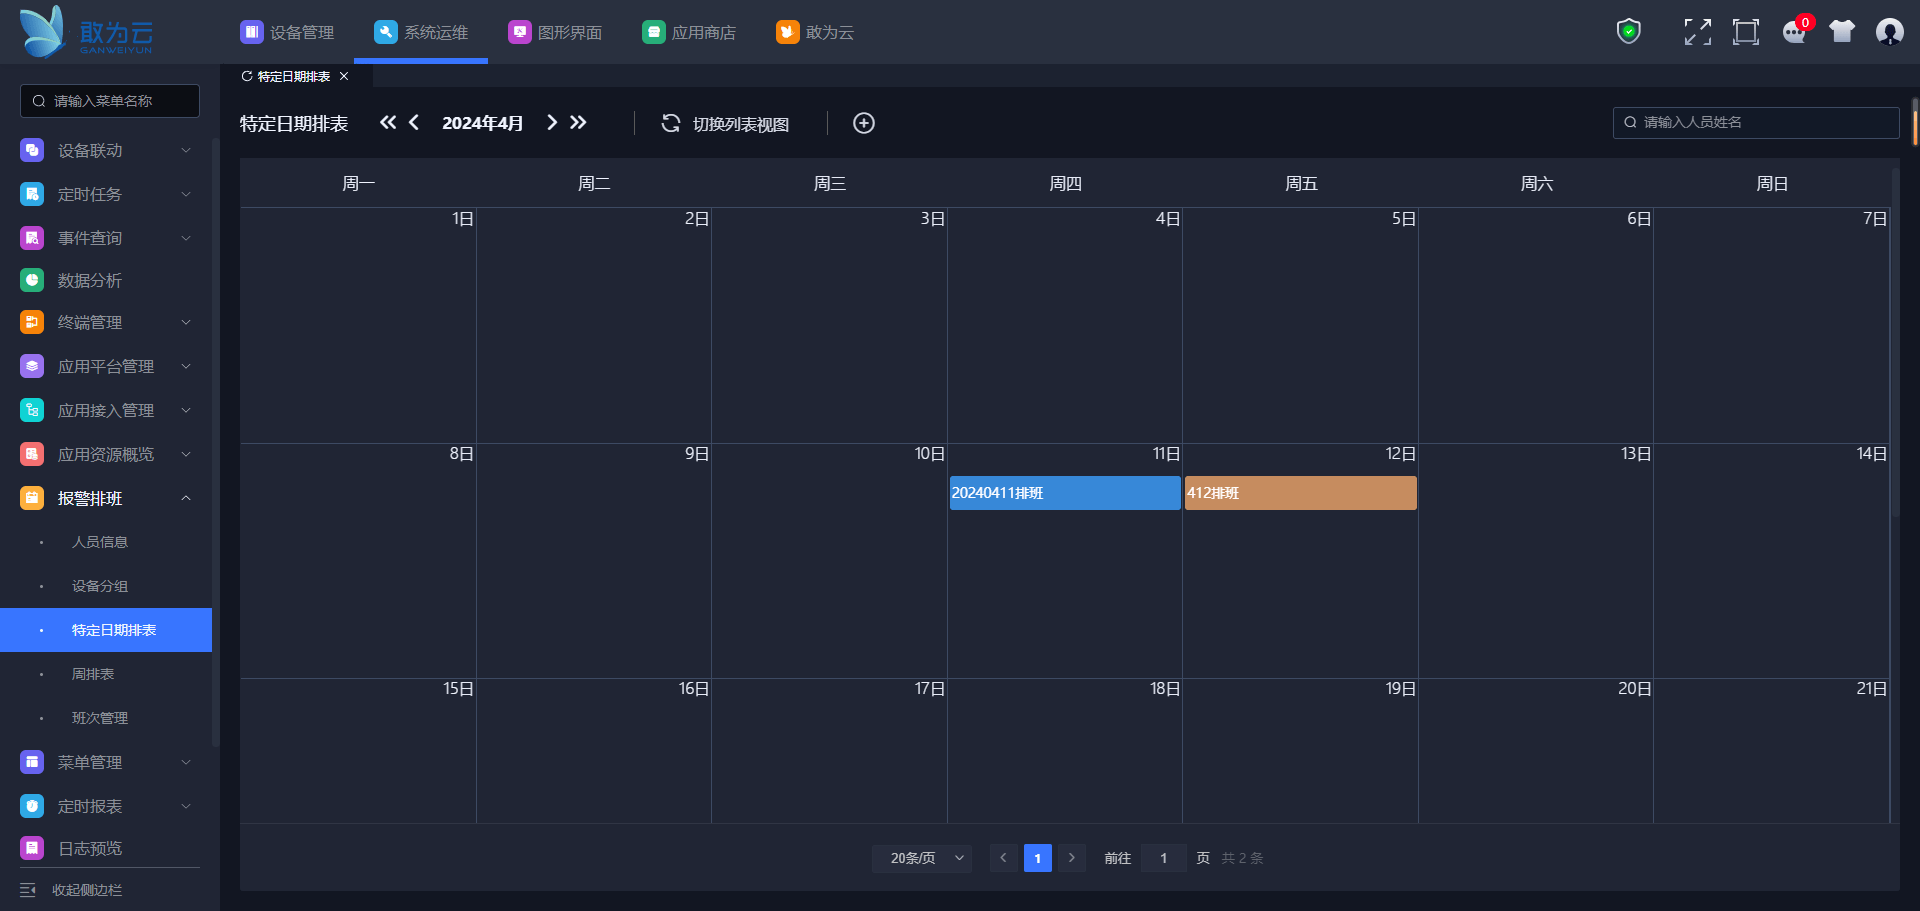
Task: Select the 周排表 submenu item
Action: (93, 674)
